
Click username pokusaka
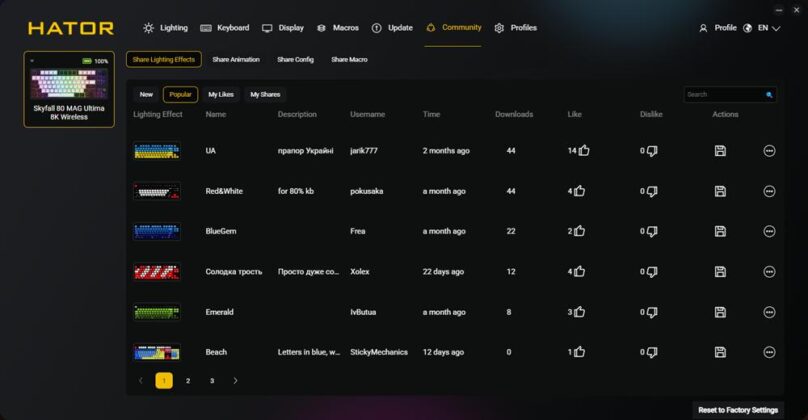(366, 191)
